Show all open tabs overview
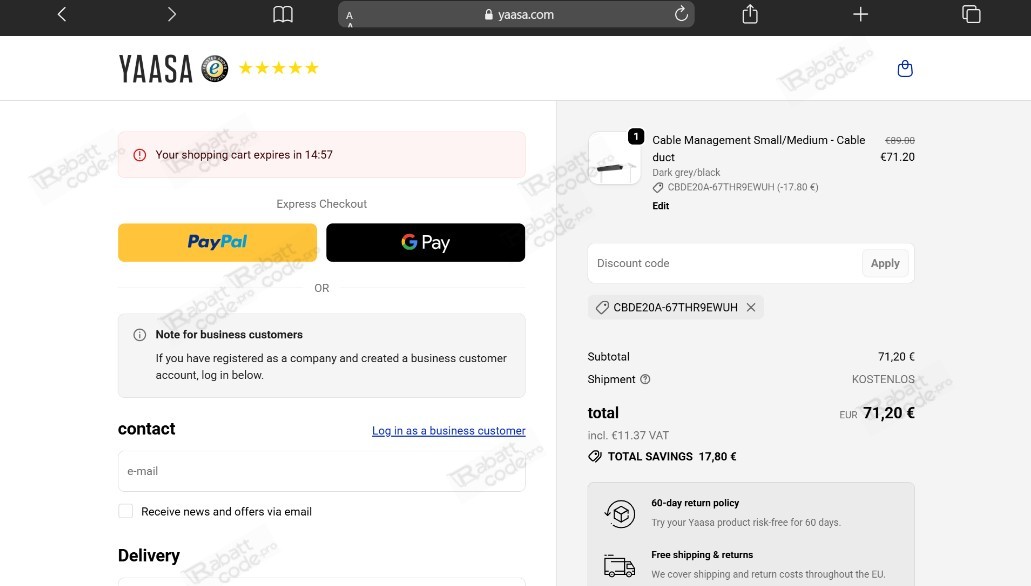The width and height of the screenshot is (1031, 586). click(971, 14)
